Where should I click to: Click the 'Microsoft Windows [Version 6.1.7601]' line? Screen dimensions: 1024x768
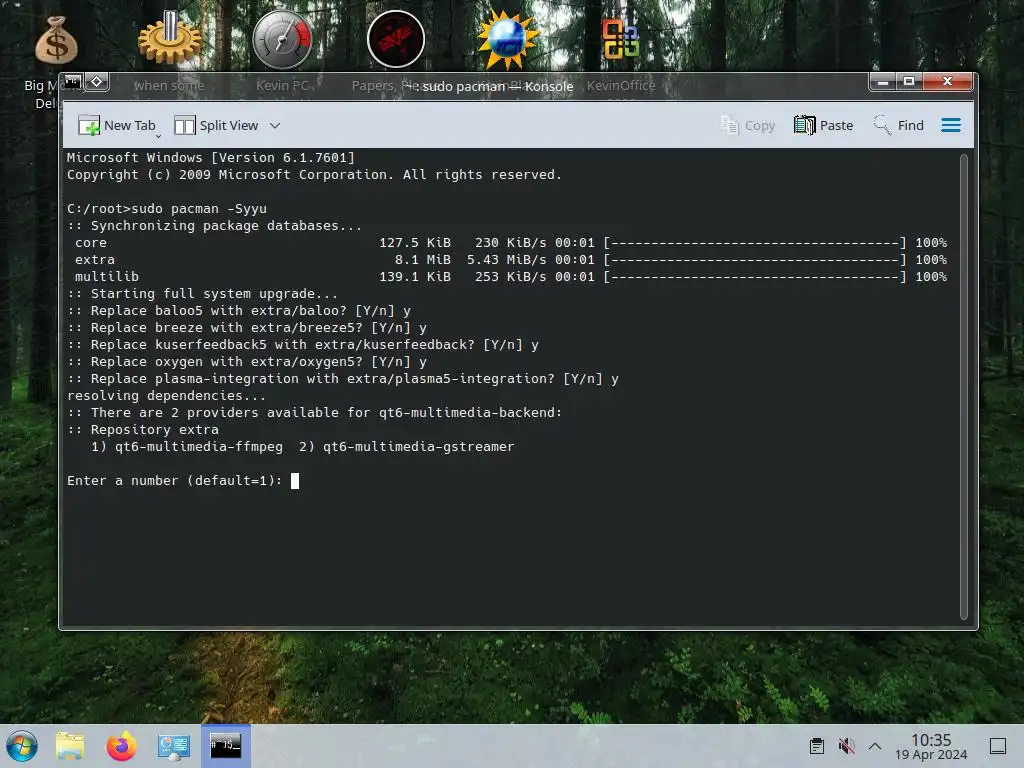point(211,158)
